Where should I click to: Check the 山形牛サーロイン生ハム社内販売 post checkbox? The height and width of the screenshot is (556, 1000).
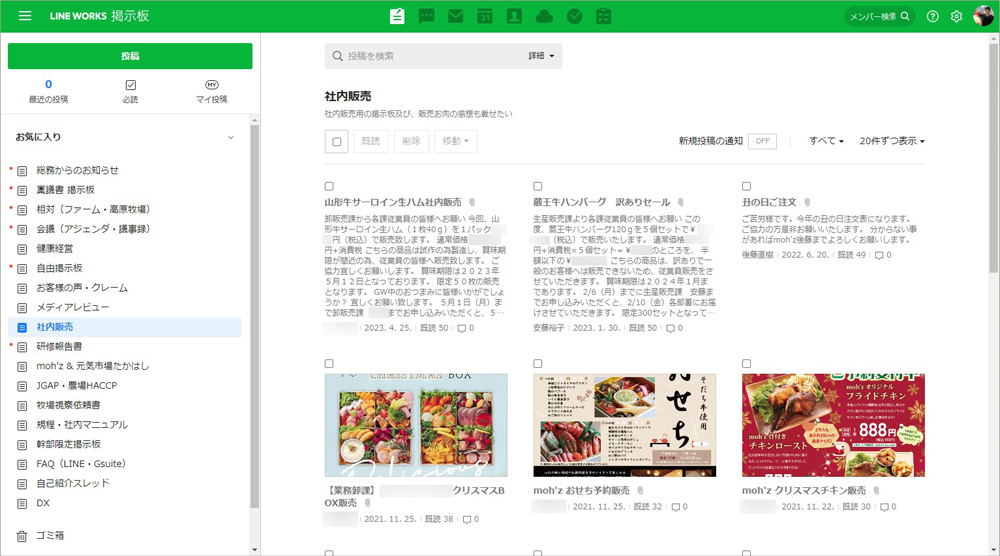330,186
